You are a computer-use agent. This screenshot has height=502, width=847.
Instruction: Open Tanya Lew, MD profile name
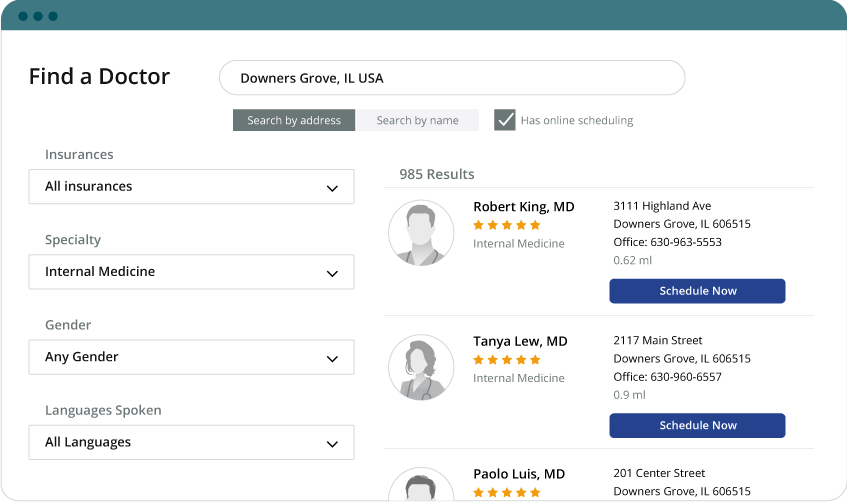(x=520, y=342)
